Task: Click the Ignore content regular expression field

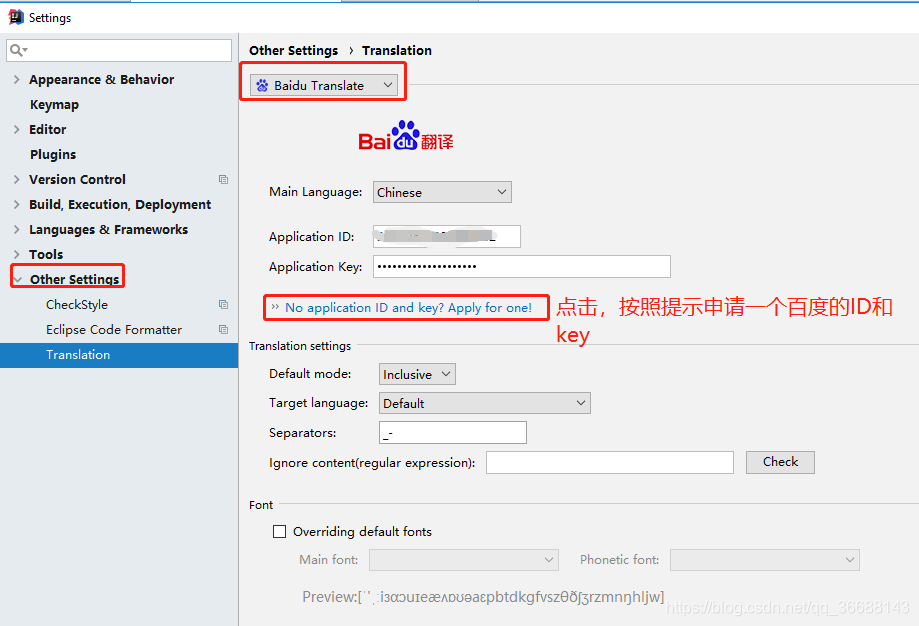Action: 610,462
